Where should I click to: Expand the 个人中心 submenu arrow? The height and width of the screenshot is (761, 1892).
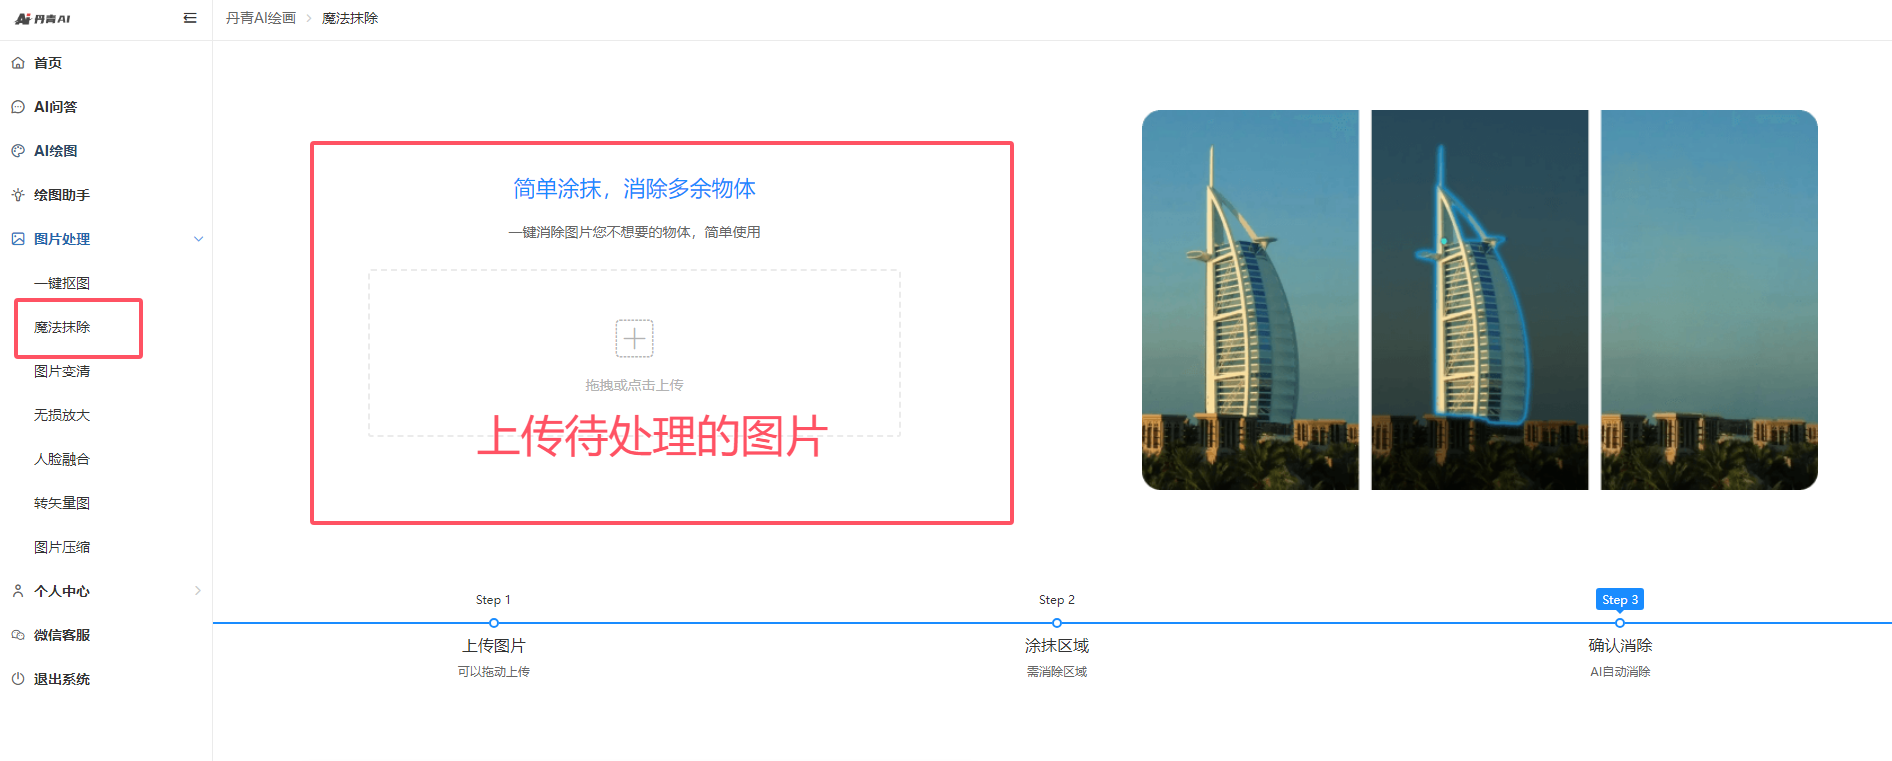coord(198,591)
